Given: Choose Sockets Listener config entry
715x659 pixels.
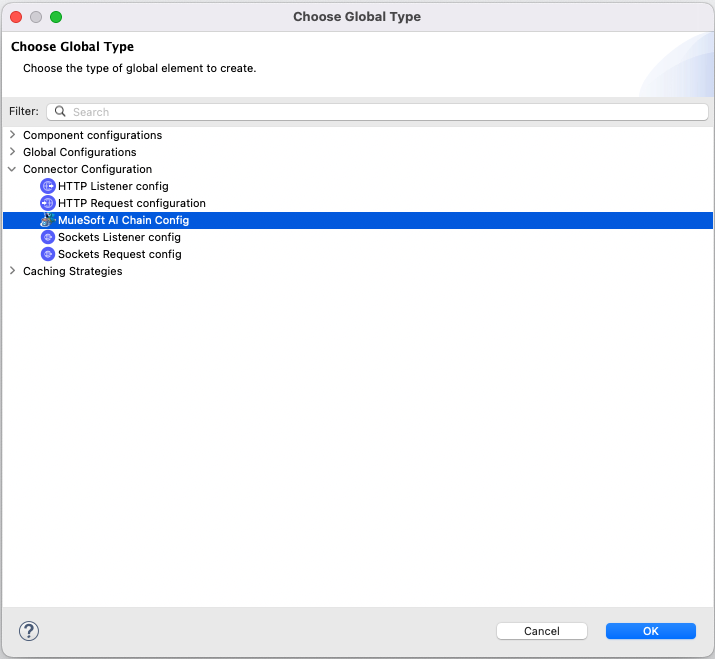Looking at the screenshot, I should 119,237.
